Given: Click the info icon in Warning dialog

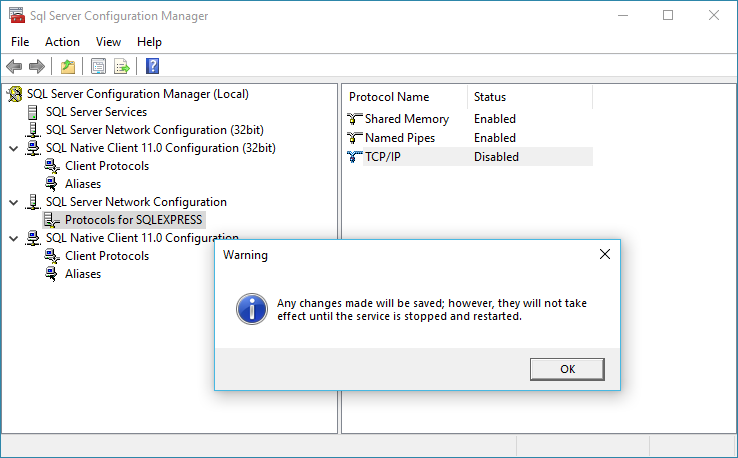Looking at the screenshot, I should click(x=252, y=309).
